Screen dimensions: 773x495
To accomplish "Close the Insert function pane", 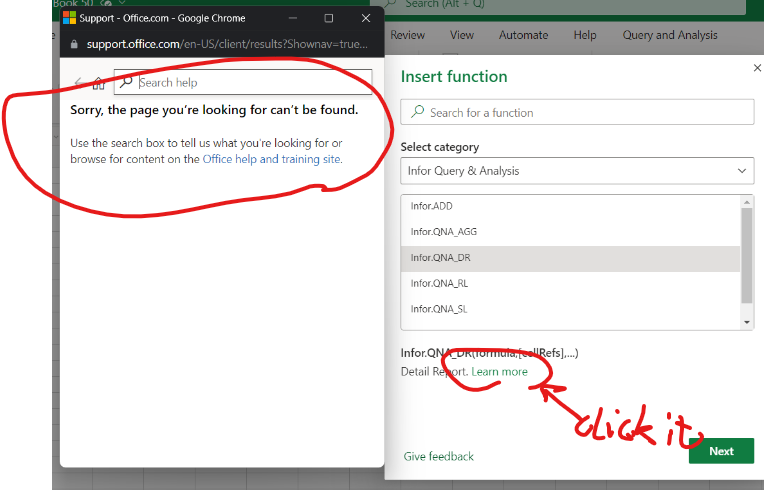I will click(x=757, y=68).
